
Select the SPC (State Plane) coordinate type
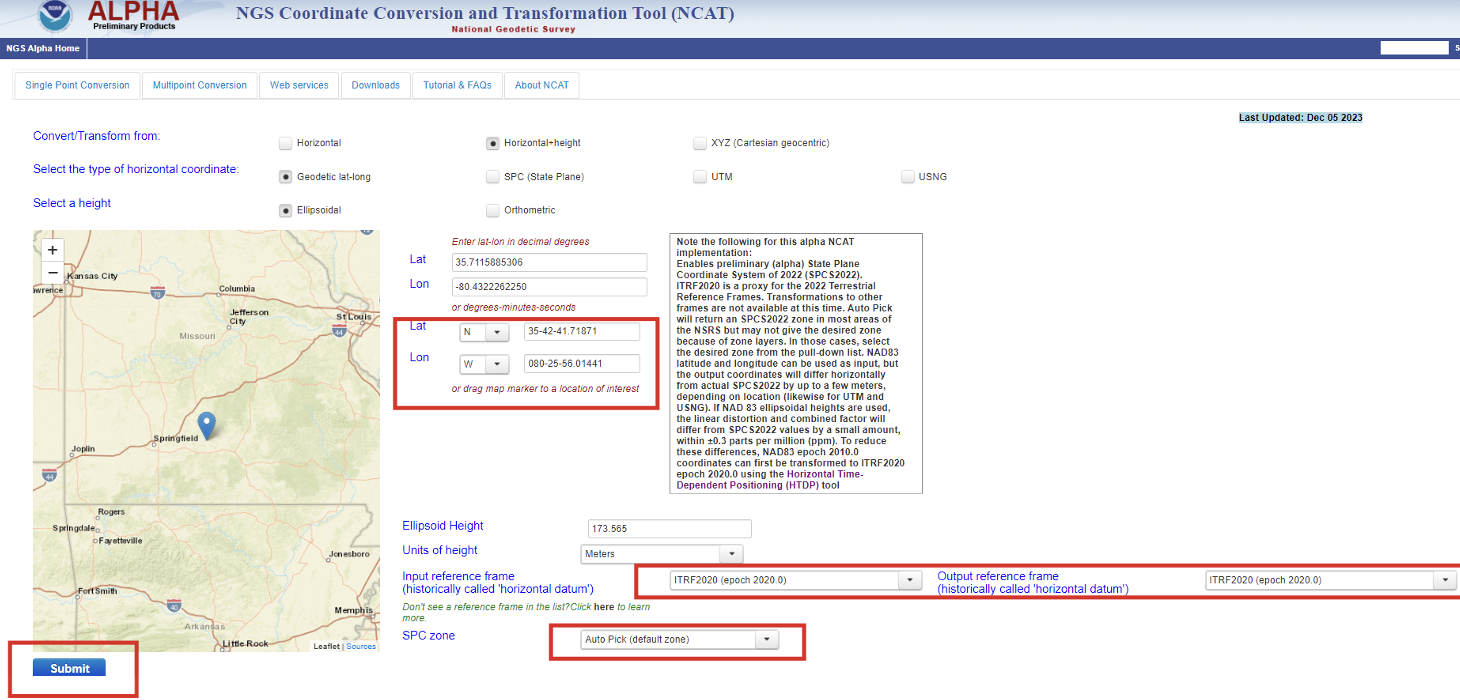click(493, 177)
